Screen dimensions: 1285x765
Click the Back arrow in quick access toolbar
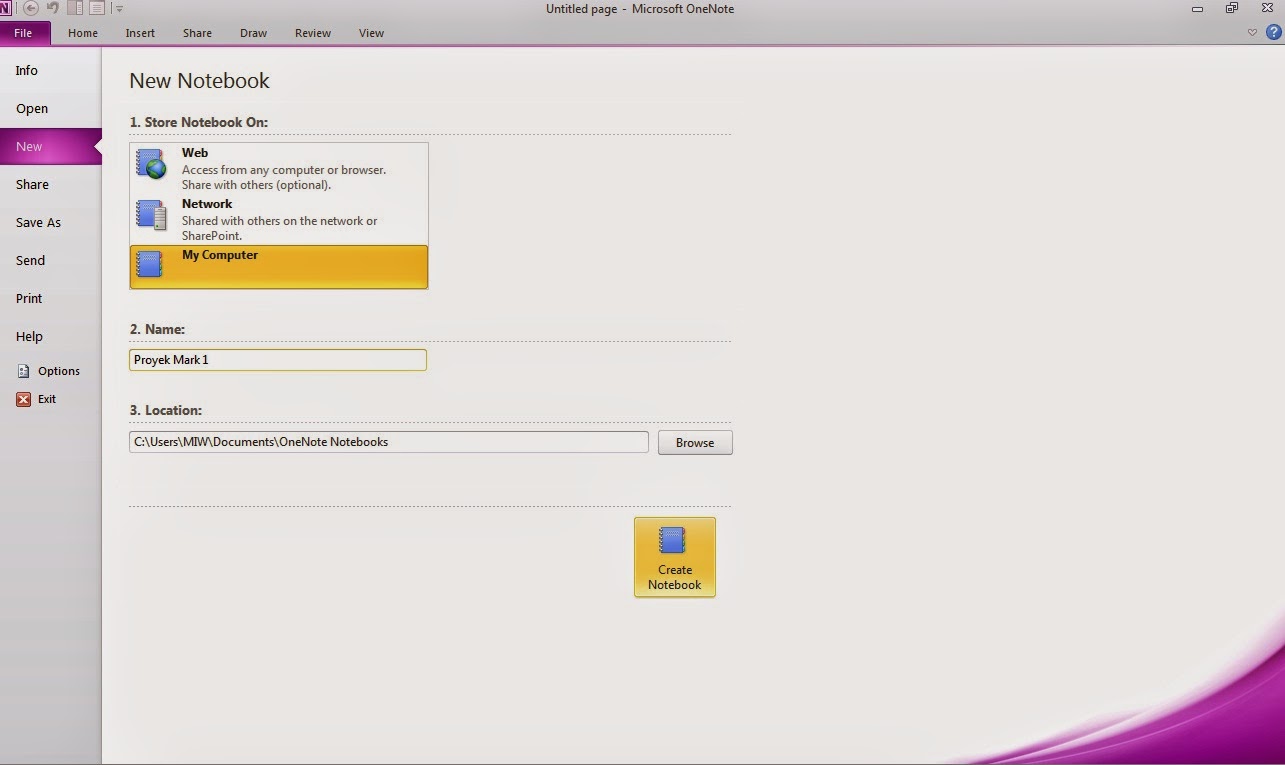pos(31,9)
